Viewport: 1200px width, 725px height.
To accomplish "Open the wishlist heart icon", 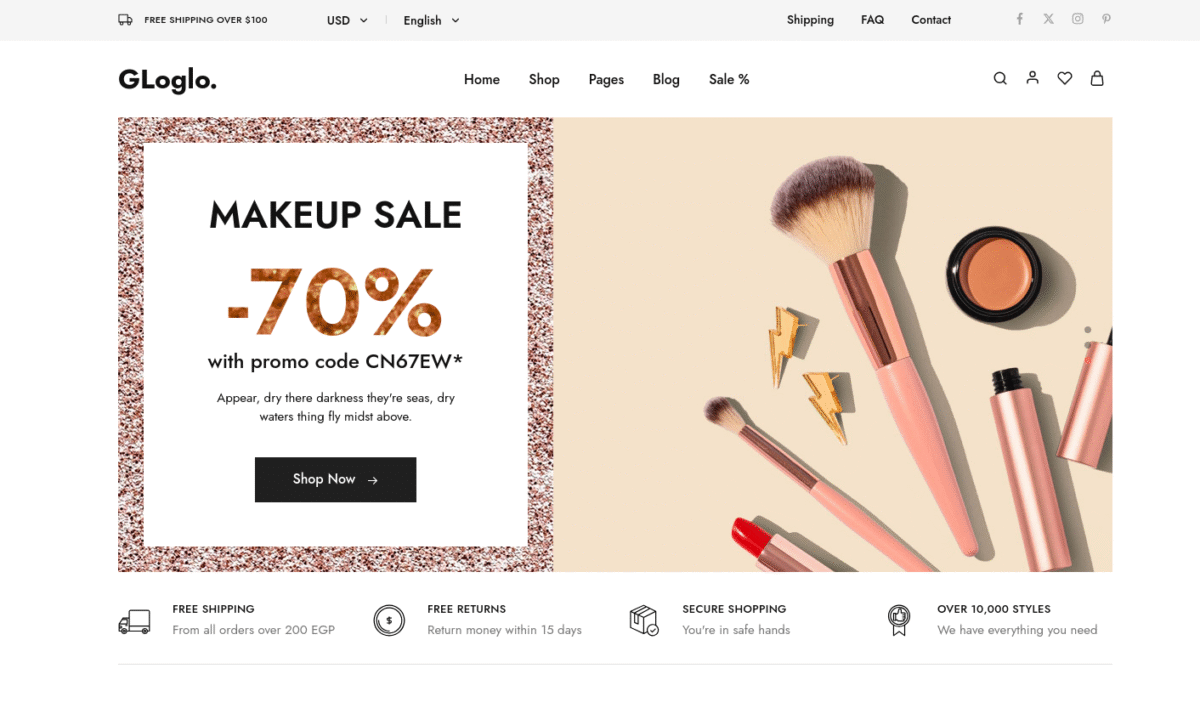I will tap(1065, 78).
